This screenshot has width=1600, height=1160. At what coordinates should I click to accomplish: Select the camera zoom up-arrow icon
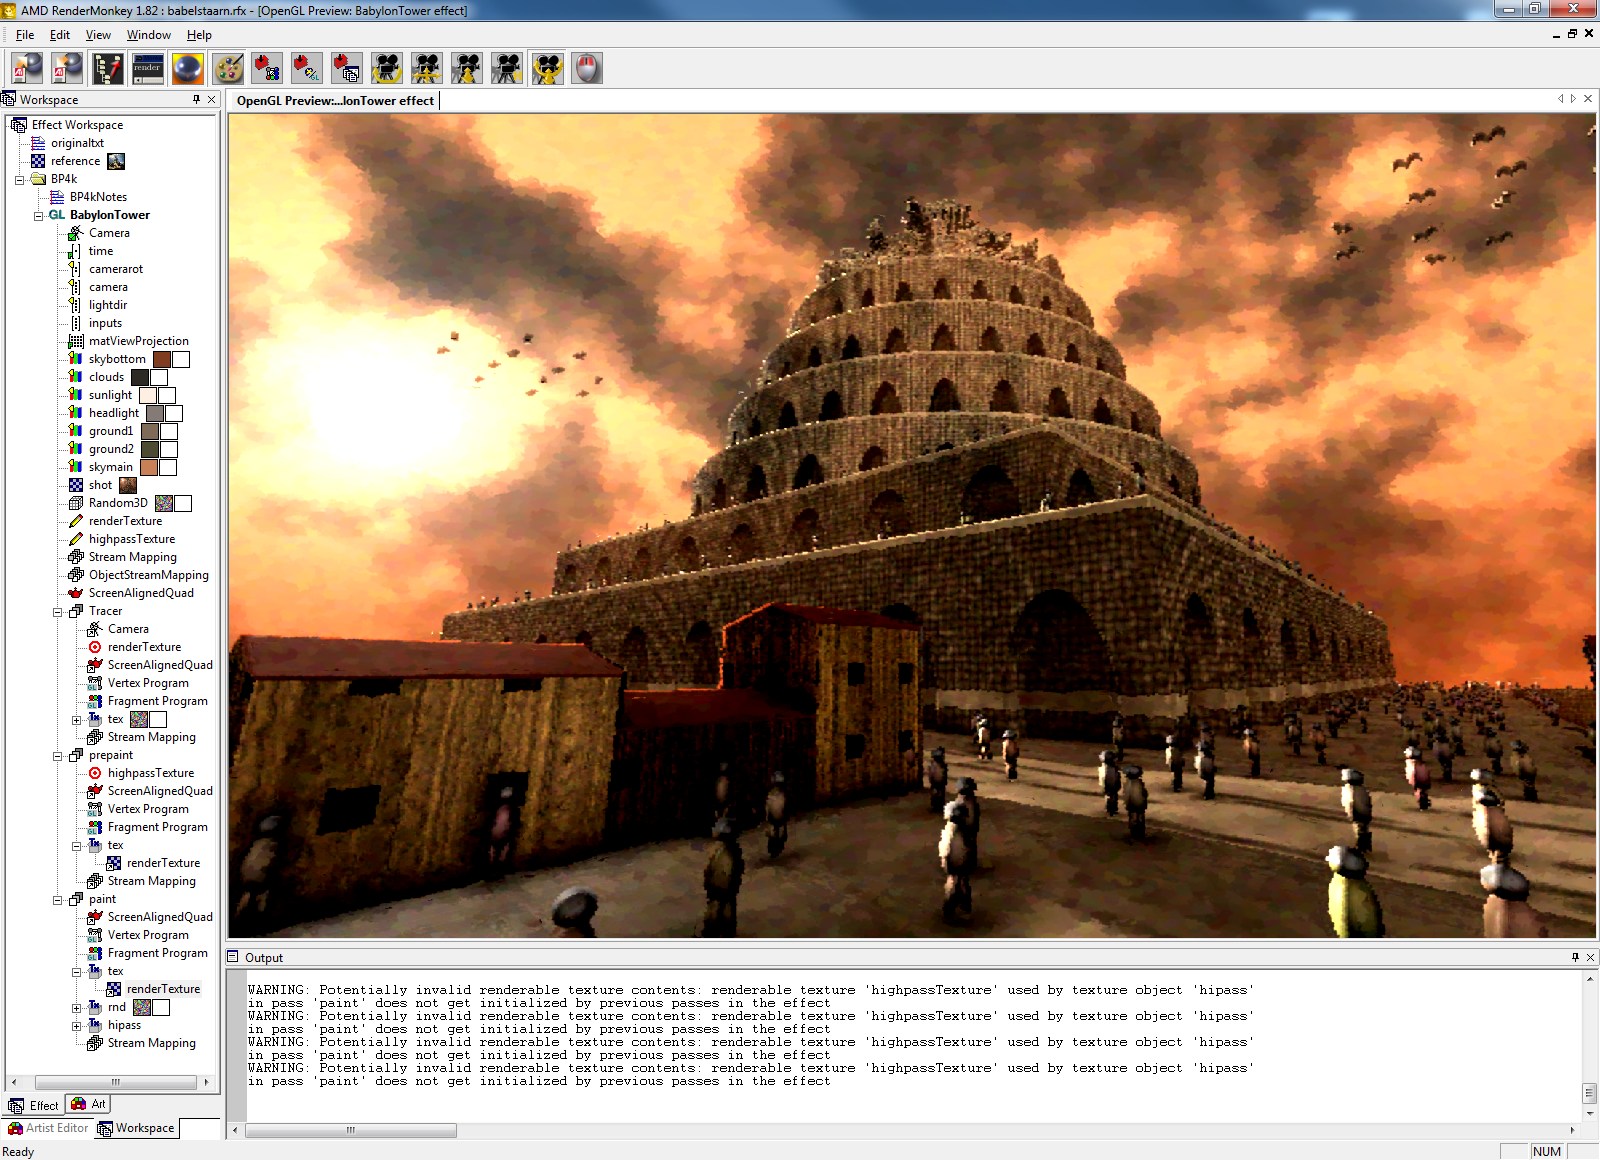(x=467, y=68)
